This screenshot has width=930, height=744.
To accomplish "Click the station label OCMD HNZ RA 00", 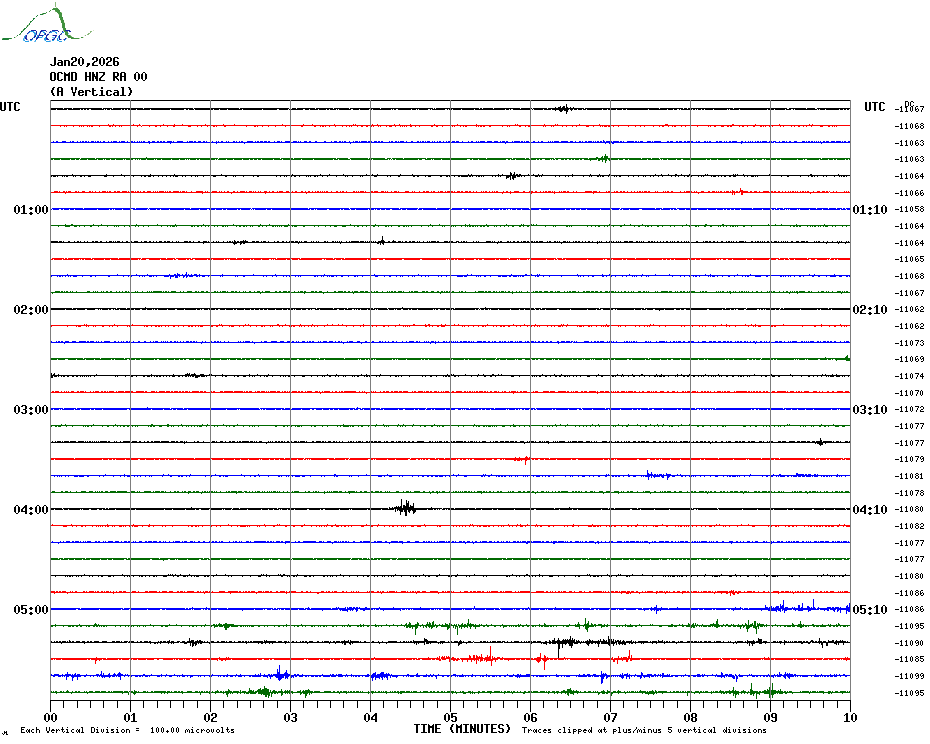I will coord(98,77).
